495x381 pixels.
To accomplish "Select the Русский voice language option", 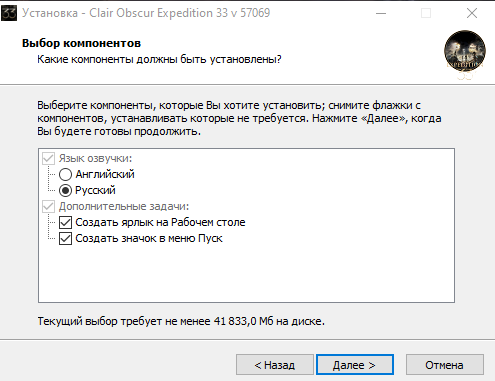I will (x=87, y=190).
